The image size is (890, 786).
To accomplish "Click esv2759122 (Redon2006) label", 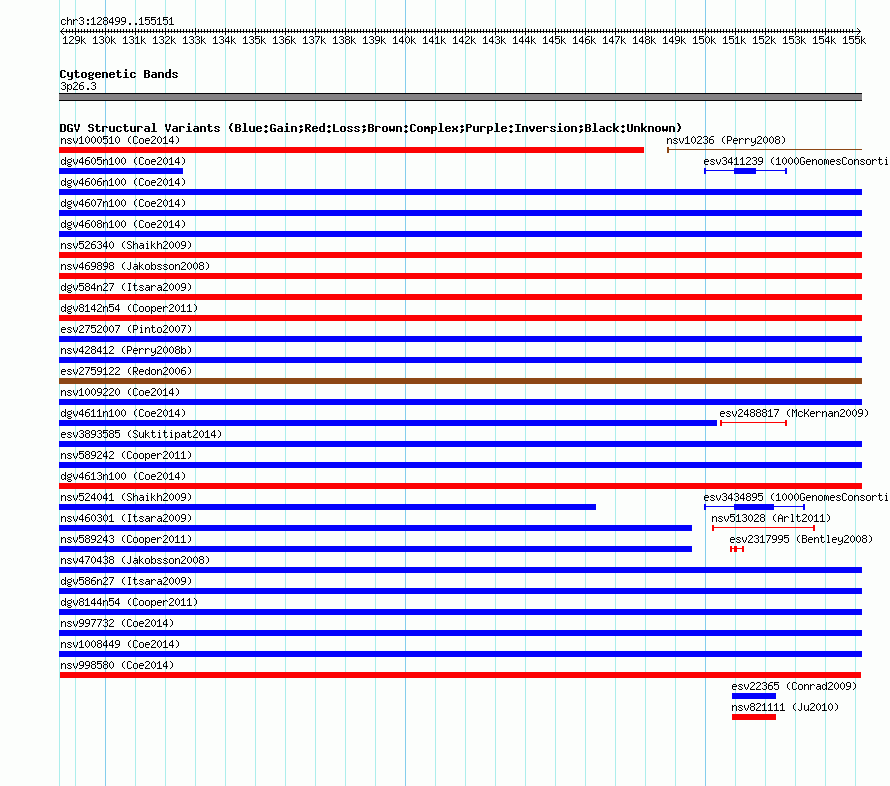I will click(x=126, y=371).
